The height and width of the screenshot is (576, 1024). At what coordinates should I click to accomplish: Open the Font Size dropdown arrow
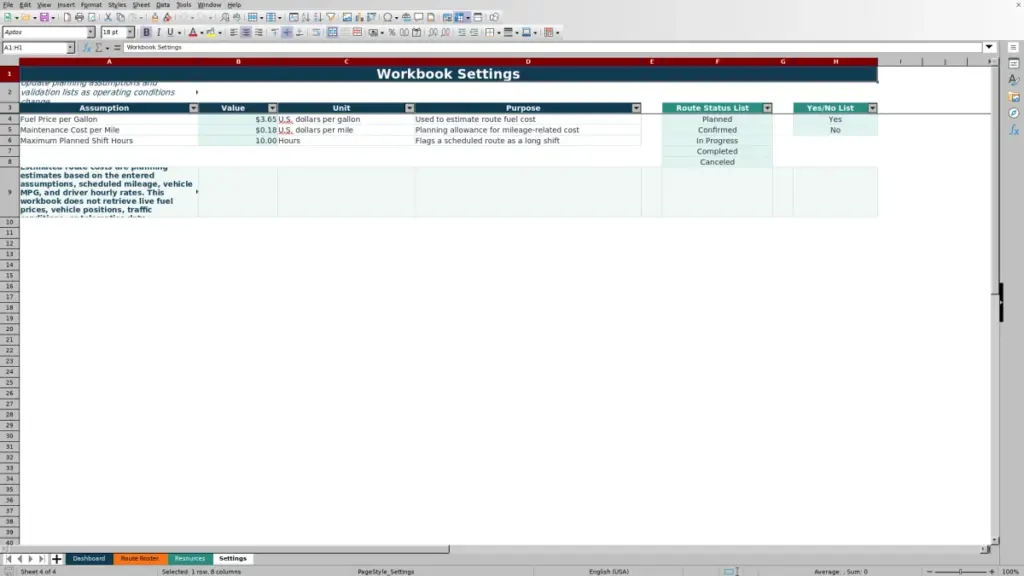(130, 32)
